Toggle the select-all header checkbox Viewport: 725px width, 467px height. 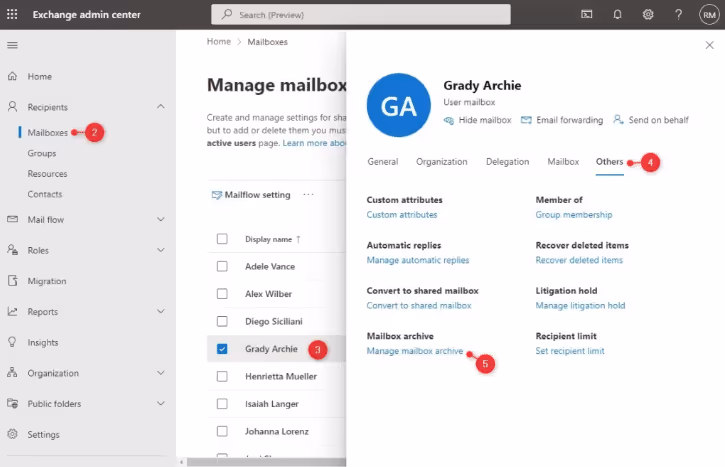(x=222, y=239)
